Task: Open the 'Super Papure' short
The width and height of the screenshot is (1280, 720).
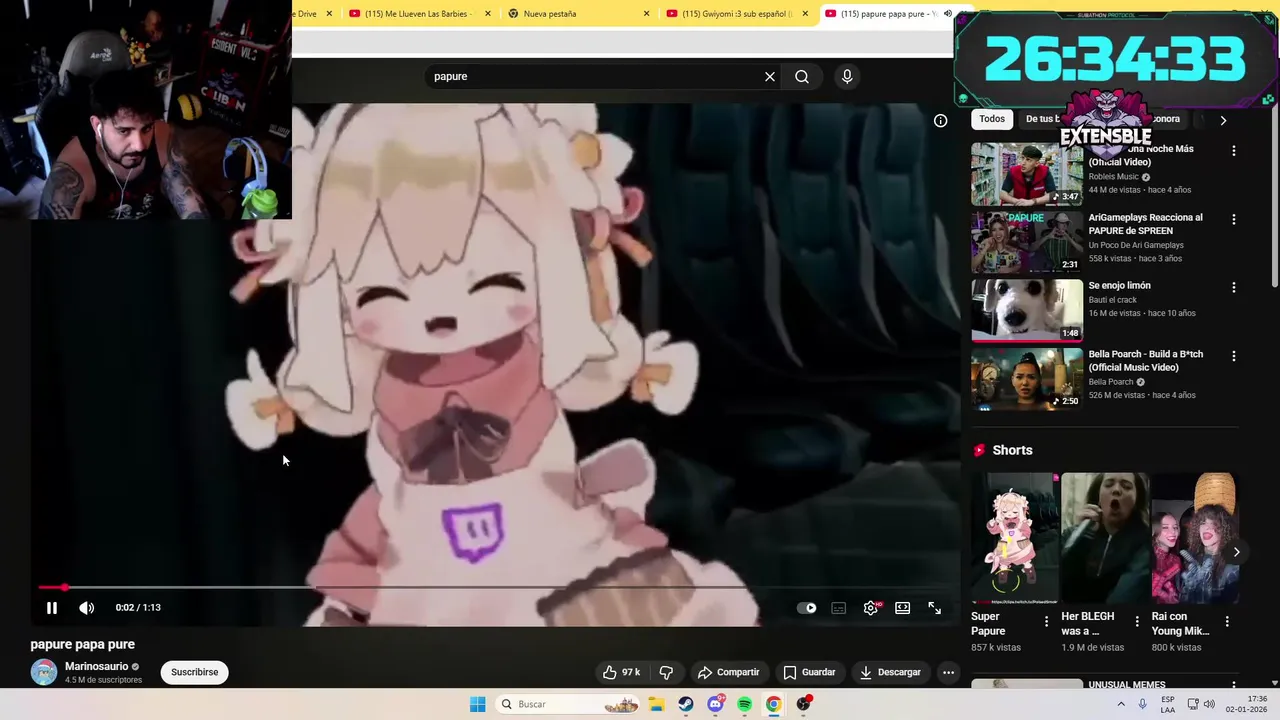Action: click(1014, 539)
